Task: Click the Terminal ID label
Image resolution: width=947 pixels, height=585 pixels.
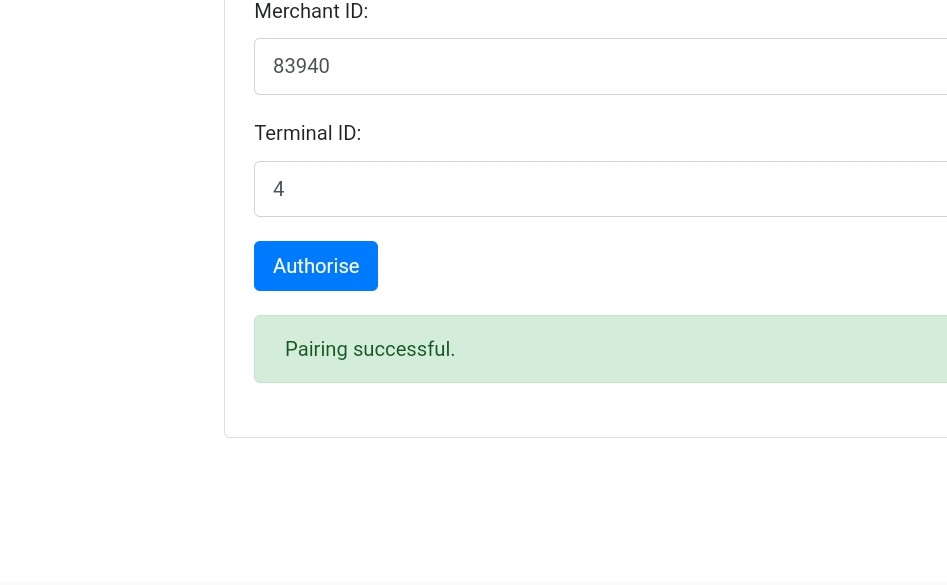Action: click(x=307, y=133)
